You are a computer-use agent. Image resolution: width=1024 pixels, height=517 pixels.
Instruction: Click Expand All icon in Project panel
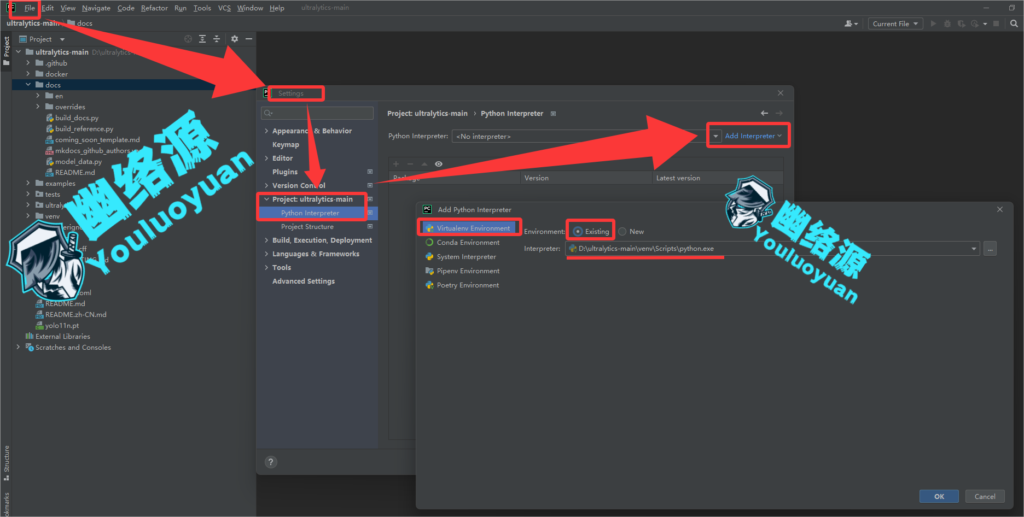pyautogui.click(x=202, y=39)
